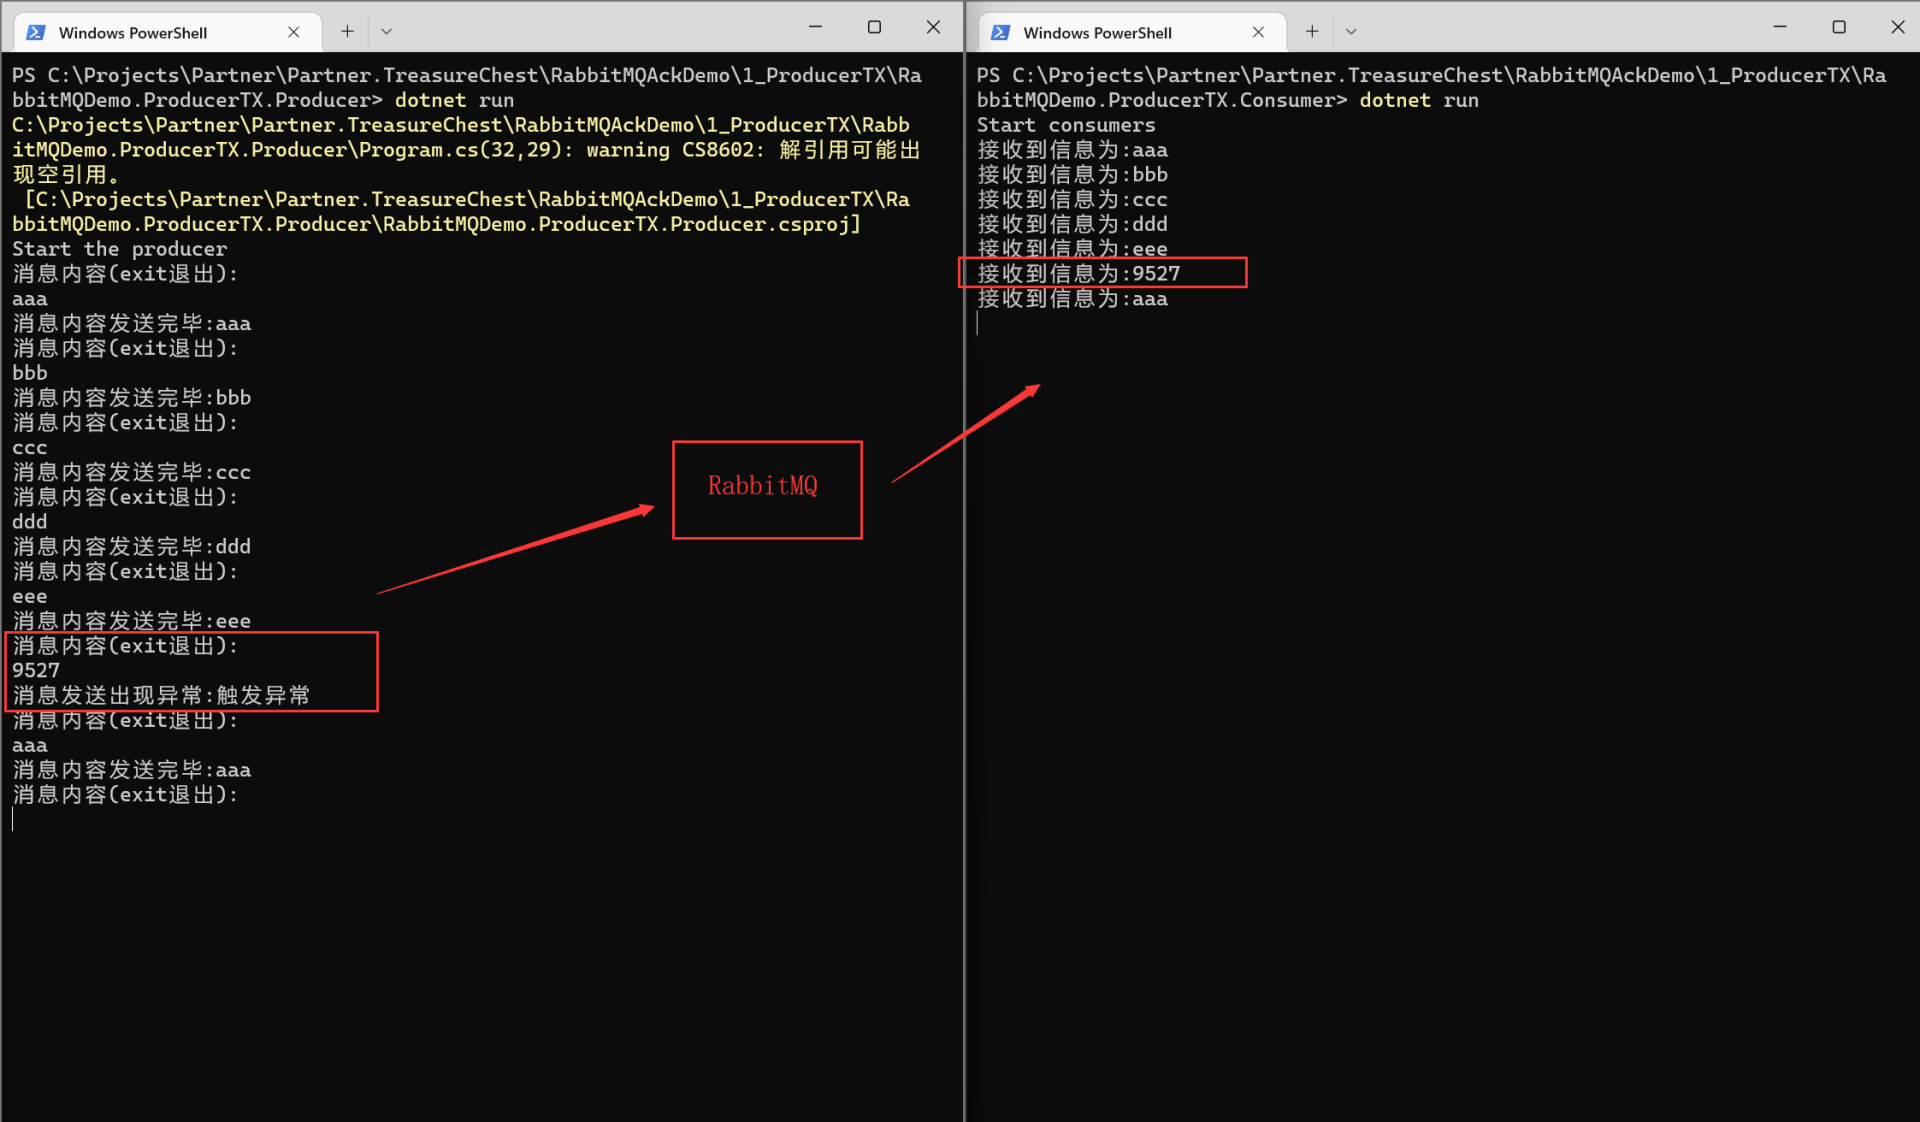The image size is (1920, 1122).
Task: Expand profile dropdown in left terminal
Action: point(386,31)
